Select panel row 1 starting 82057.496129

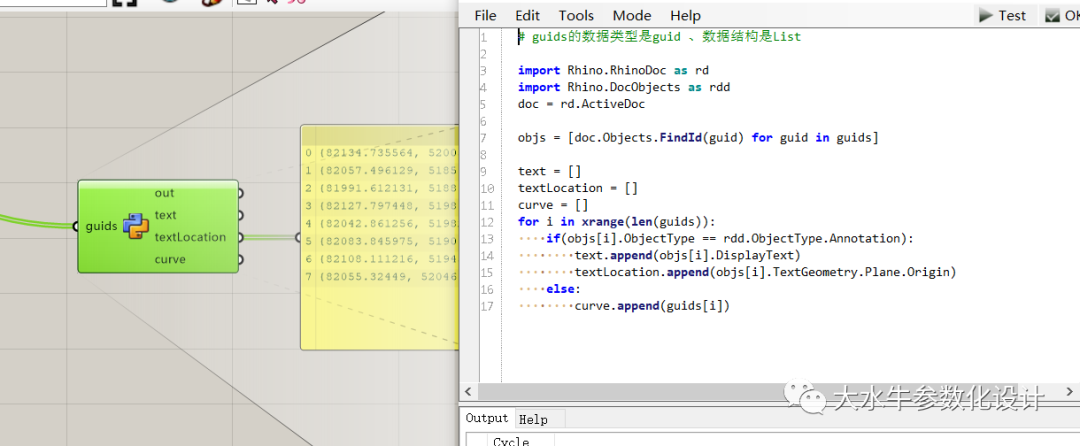point(380,169)
